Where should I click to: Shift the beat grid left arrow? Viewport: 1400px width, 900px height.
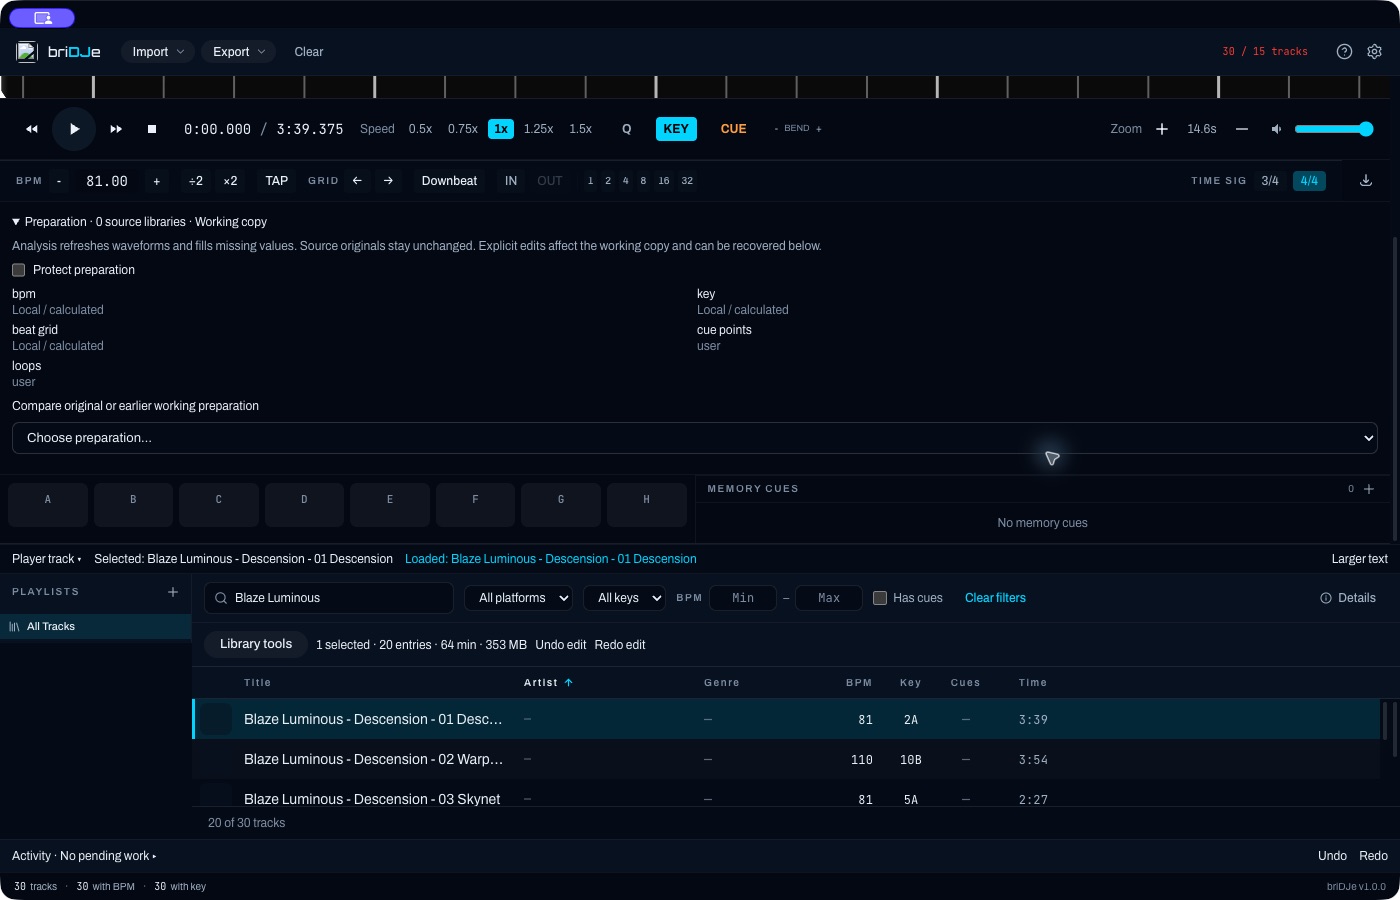(357, 181)
